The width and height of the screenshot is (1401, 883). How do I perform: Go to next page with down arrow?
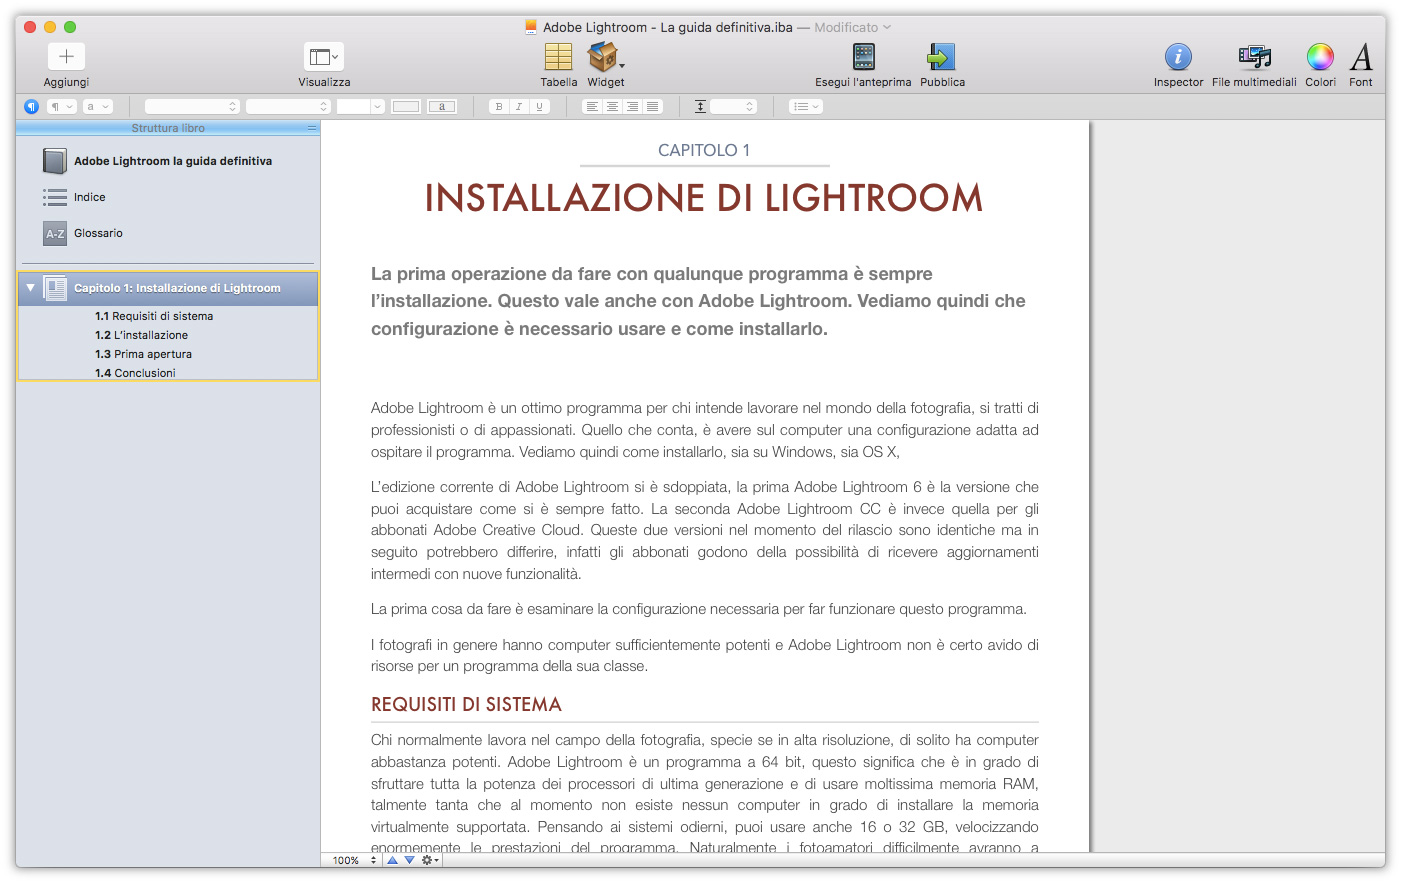[x=409, y=860]
